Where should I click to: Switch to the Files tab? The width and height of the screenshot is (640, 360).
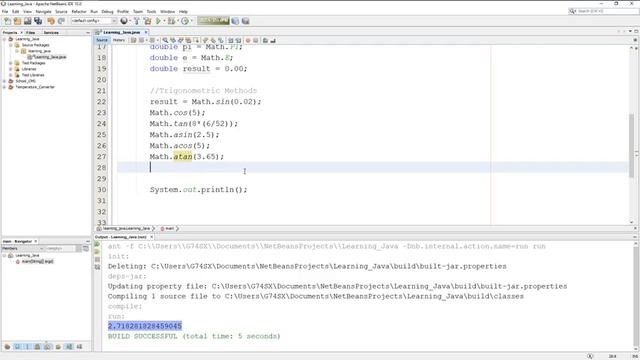click(x=31, y=32)
